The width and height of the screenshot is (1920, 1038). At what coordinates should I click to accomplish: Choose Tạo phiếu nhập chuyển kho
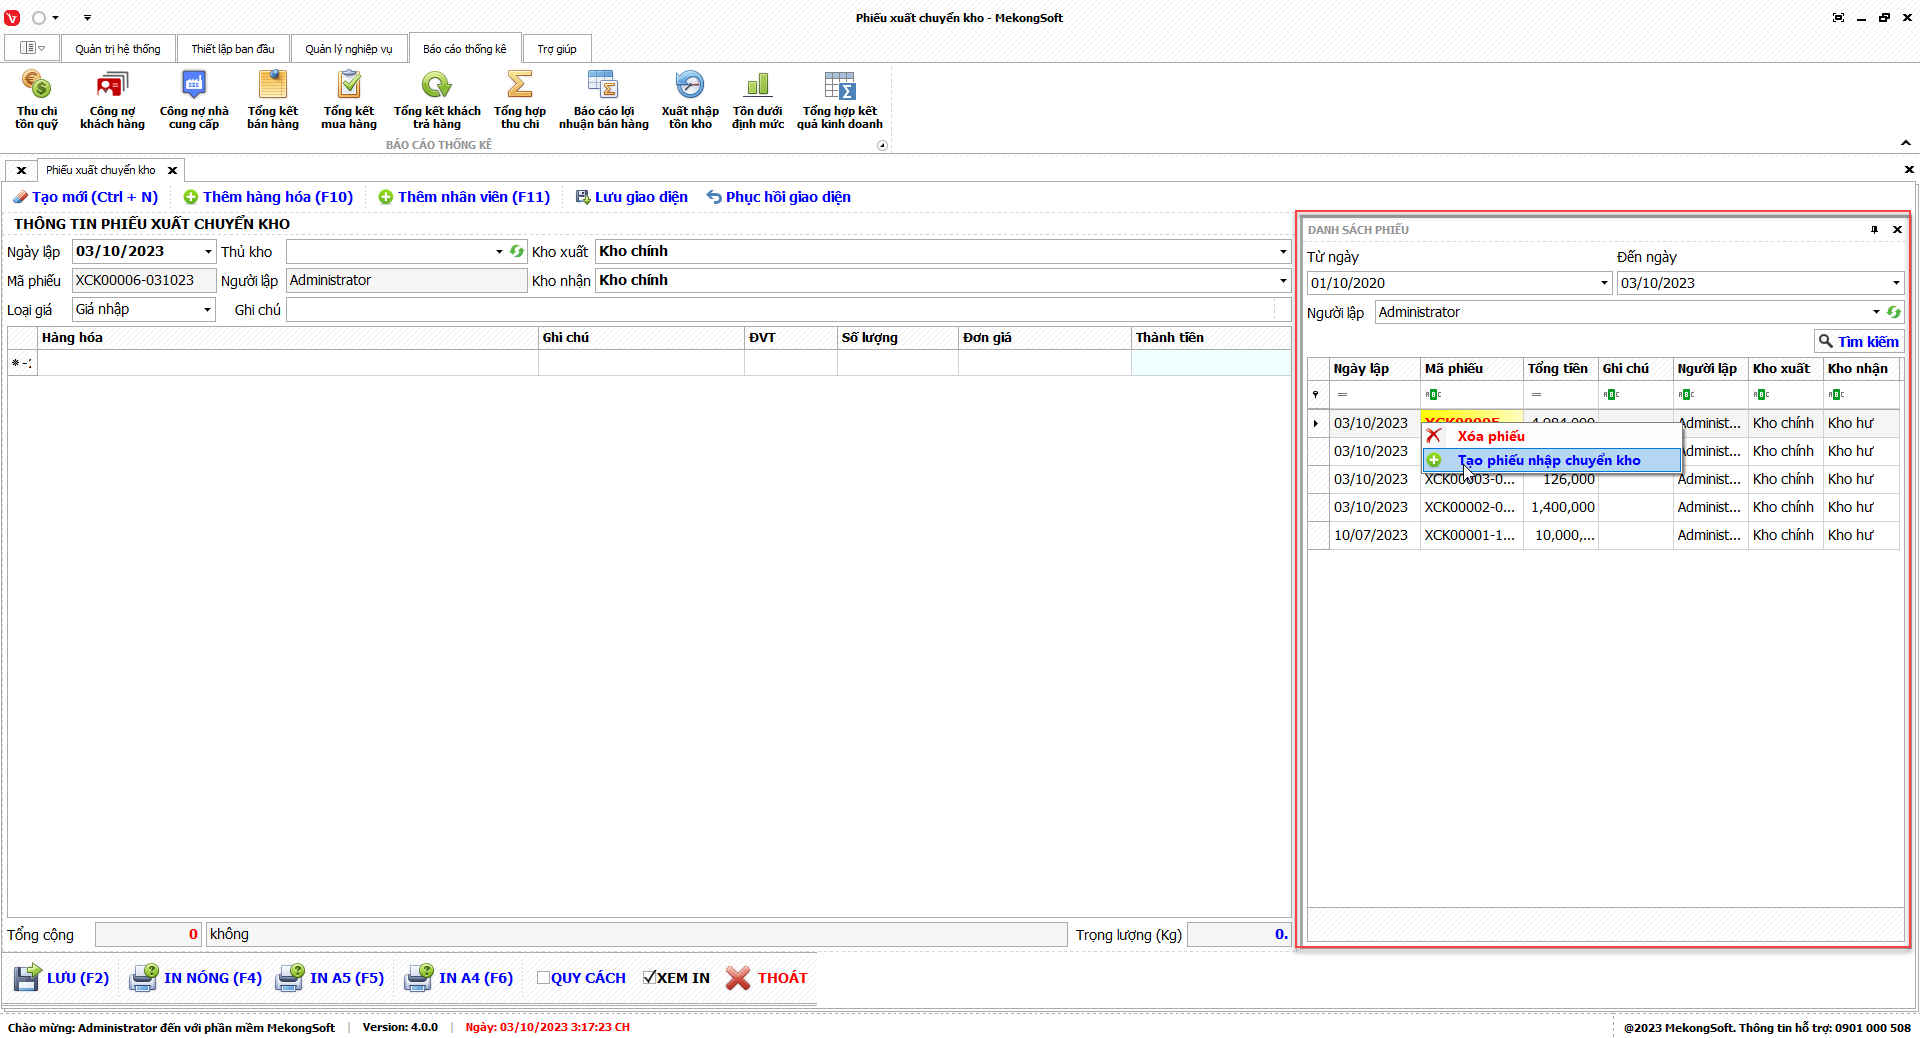point(1548,460)
